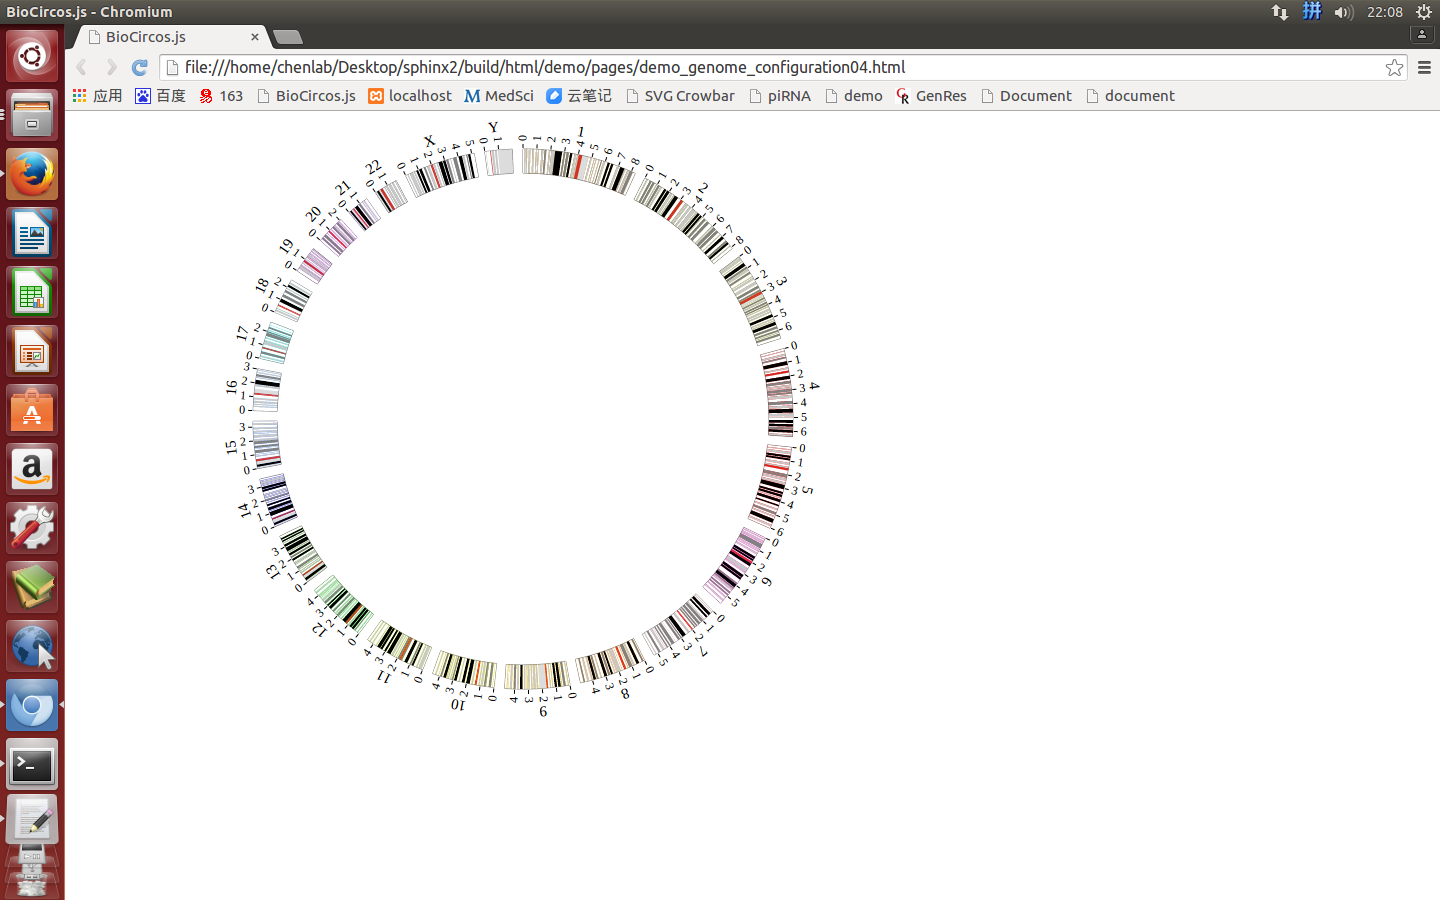
Task: Click chromosome Y ideogram band
Action: click(500, 162)
